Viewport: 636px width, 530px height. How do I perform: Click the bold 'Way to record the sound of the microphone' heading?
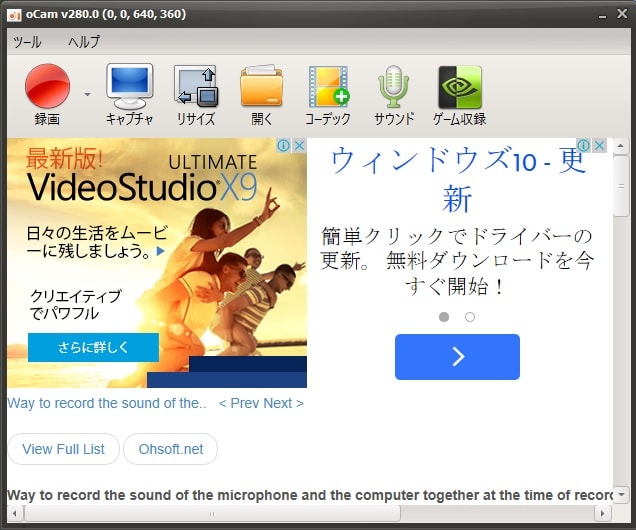pos(309,495)
